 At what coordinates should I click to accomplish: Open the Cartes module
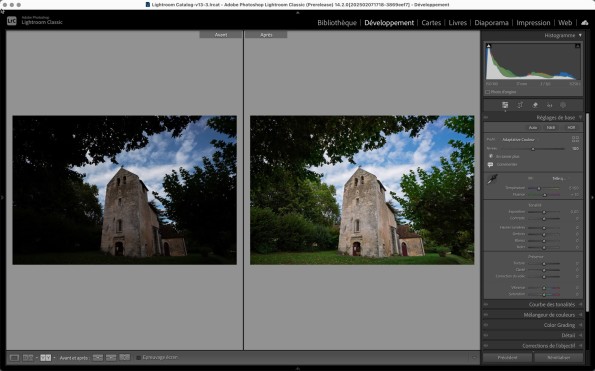(431, 23)
